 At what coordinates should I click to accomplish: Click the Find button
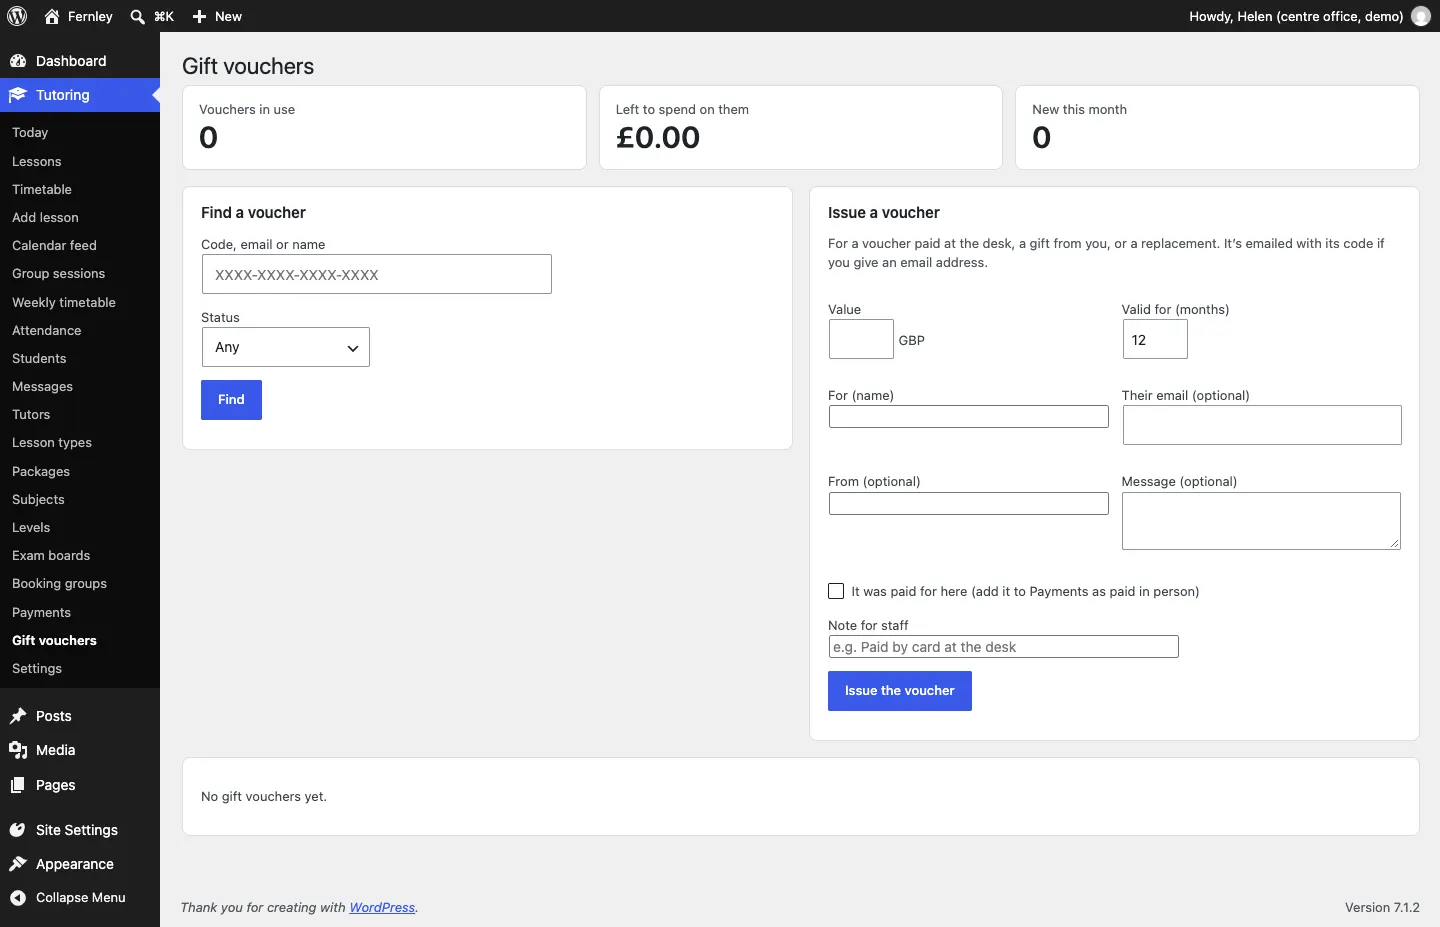pyautogui.click(x=231, y=400)
